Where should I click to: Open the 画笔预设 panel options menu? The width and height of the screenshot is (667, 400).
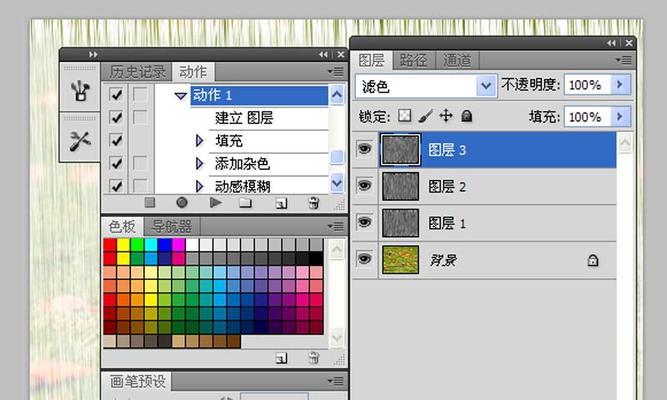pos(336,381)
